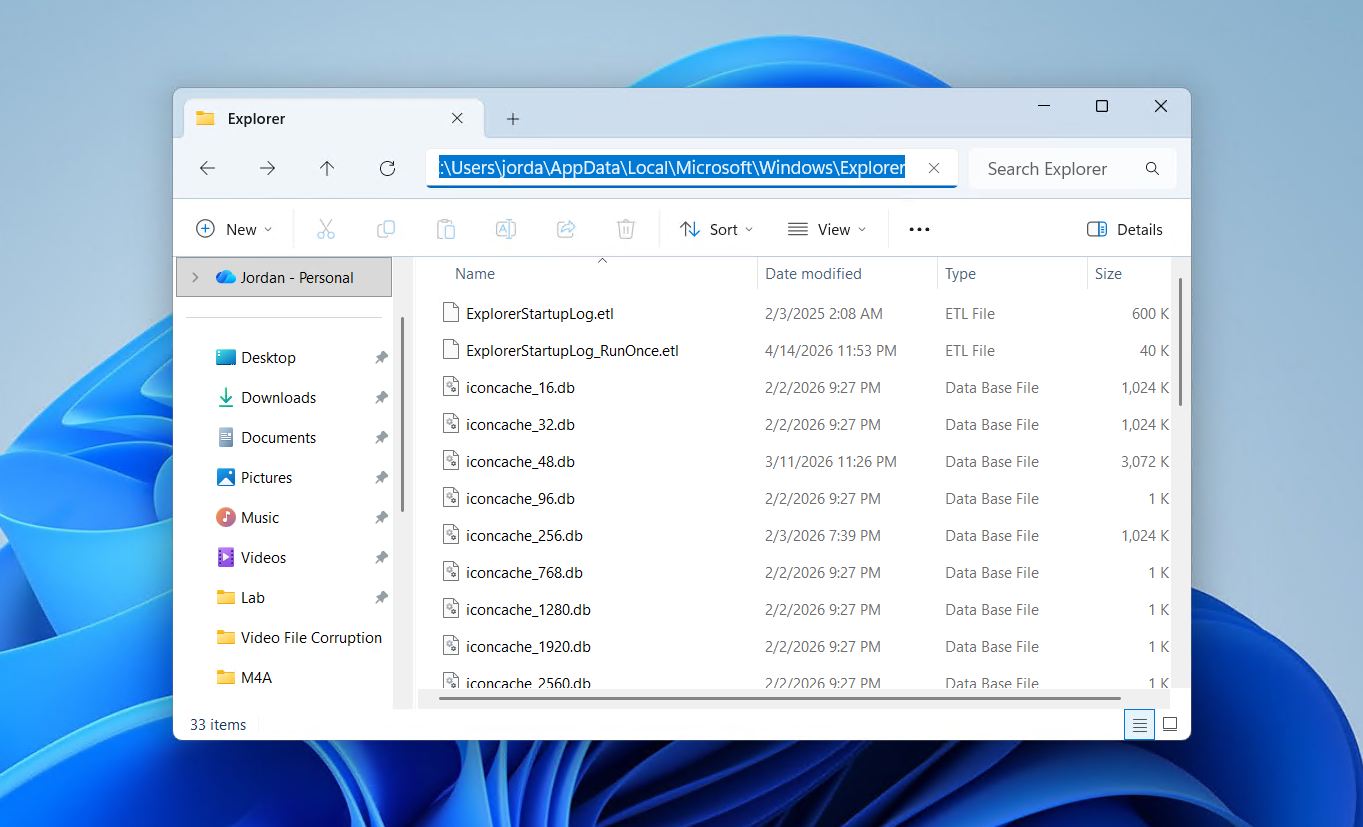Open the New dropdown menu

(x=234, y=229)
